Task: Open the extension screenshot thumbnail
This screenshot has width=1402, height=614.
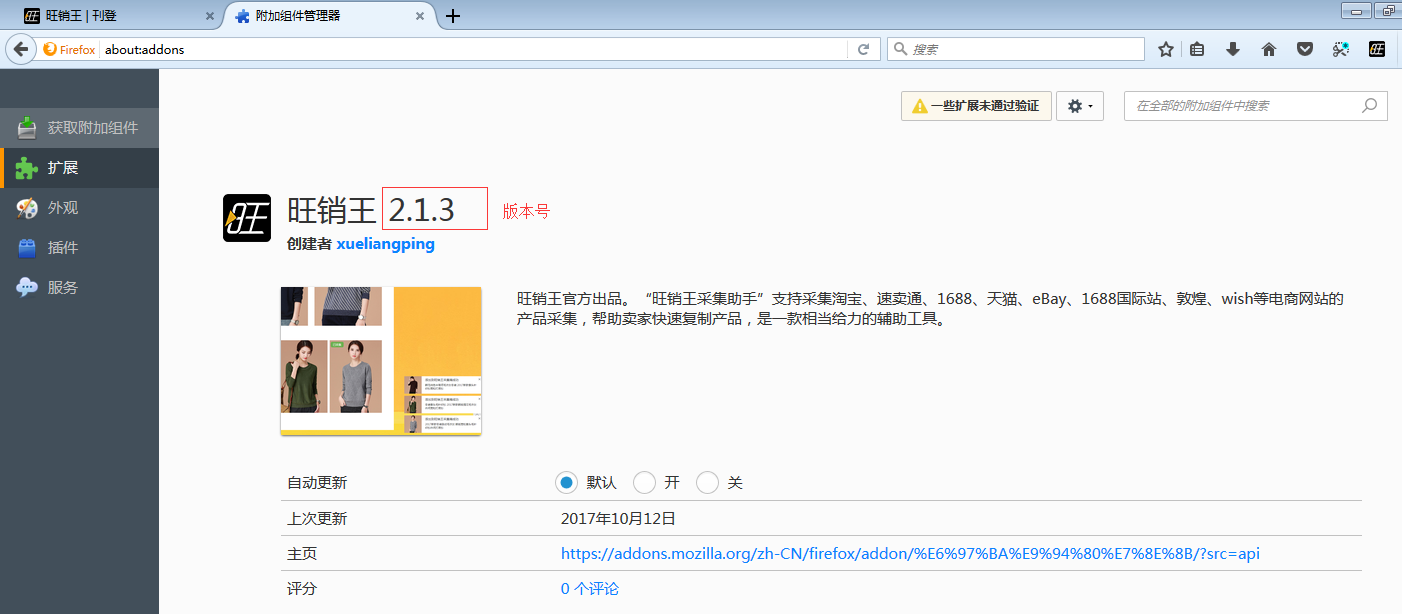Action: click(381, 361)
